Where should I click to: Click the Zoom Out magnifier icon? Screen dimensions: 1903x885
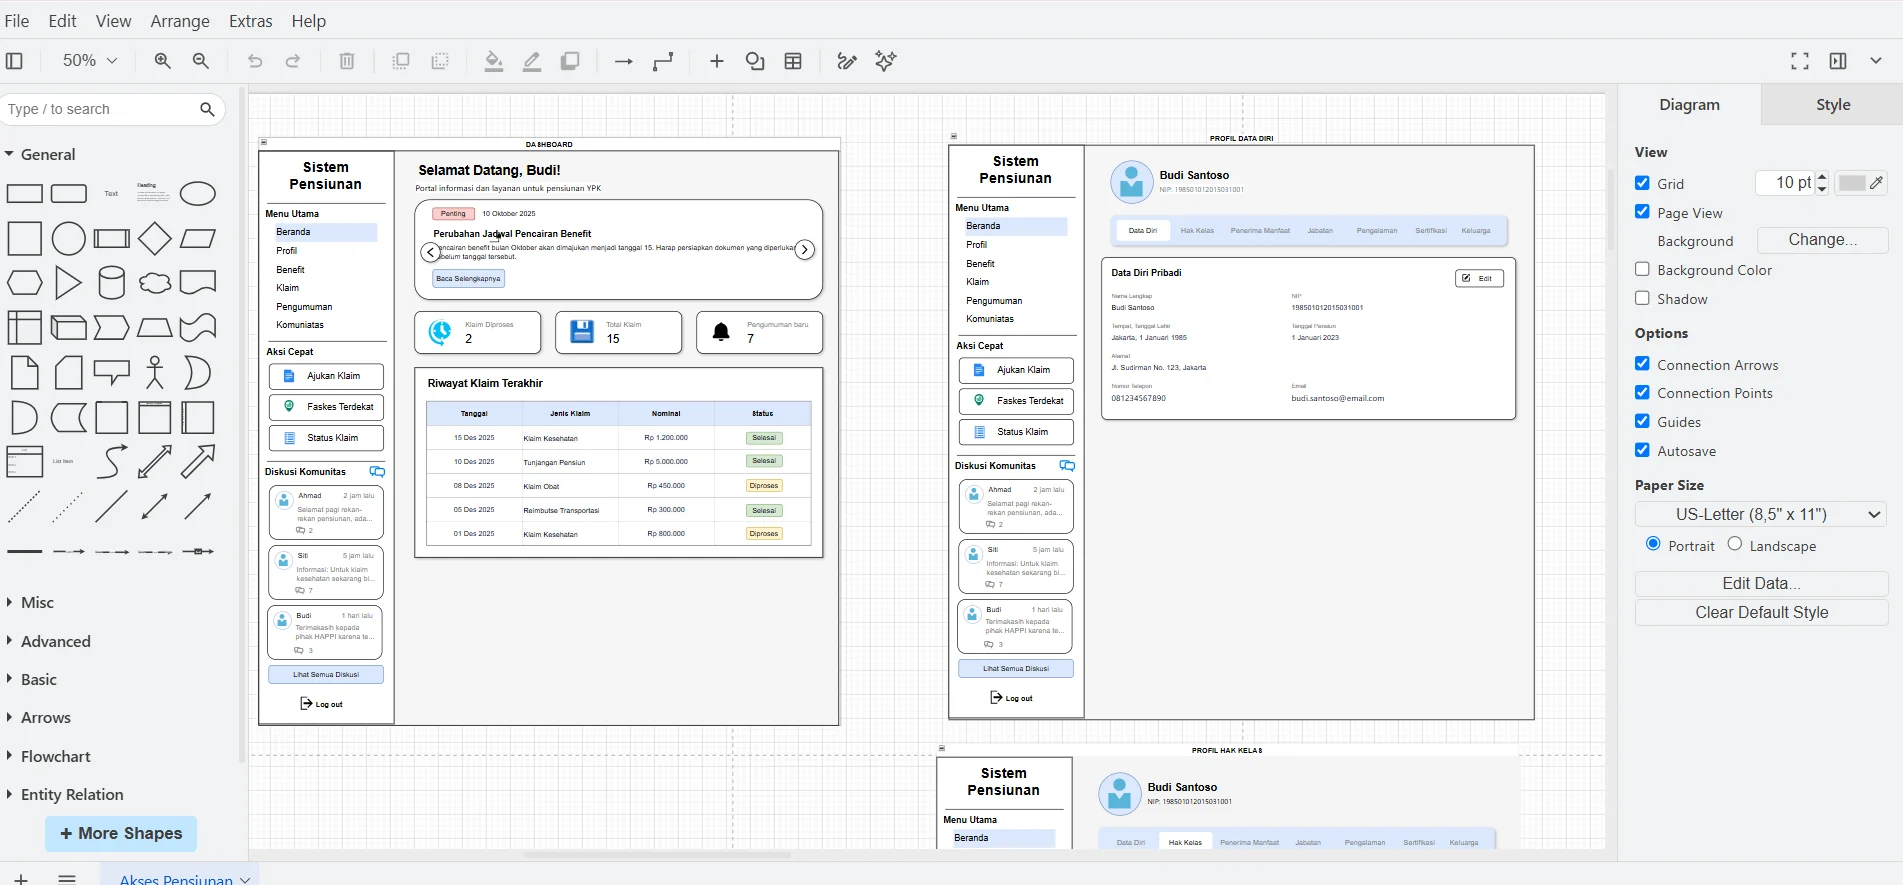pos(200,61)
